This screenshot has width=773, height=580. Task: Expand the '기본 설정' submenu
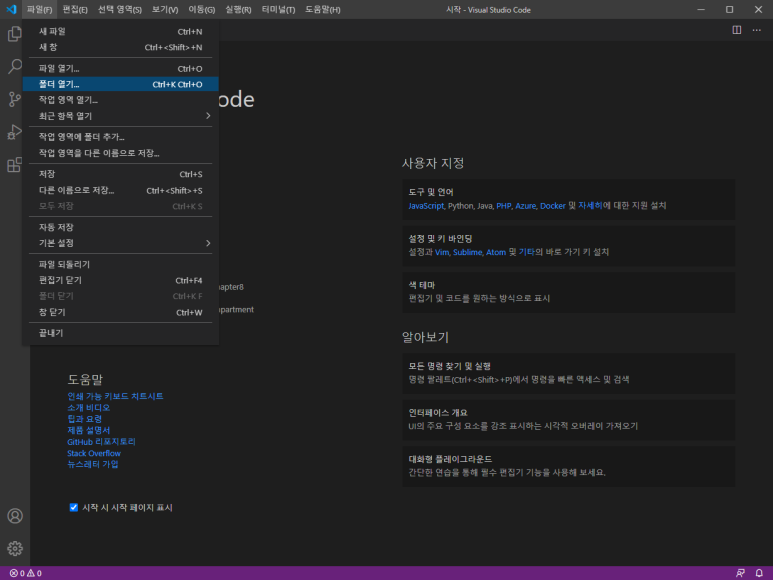pos(120,243)
